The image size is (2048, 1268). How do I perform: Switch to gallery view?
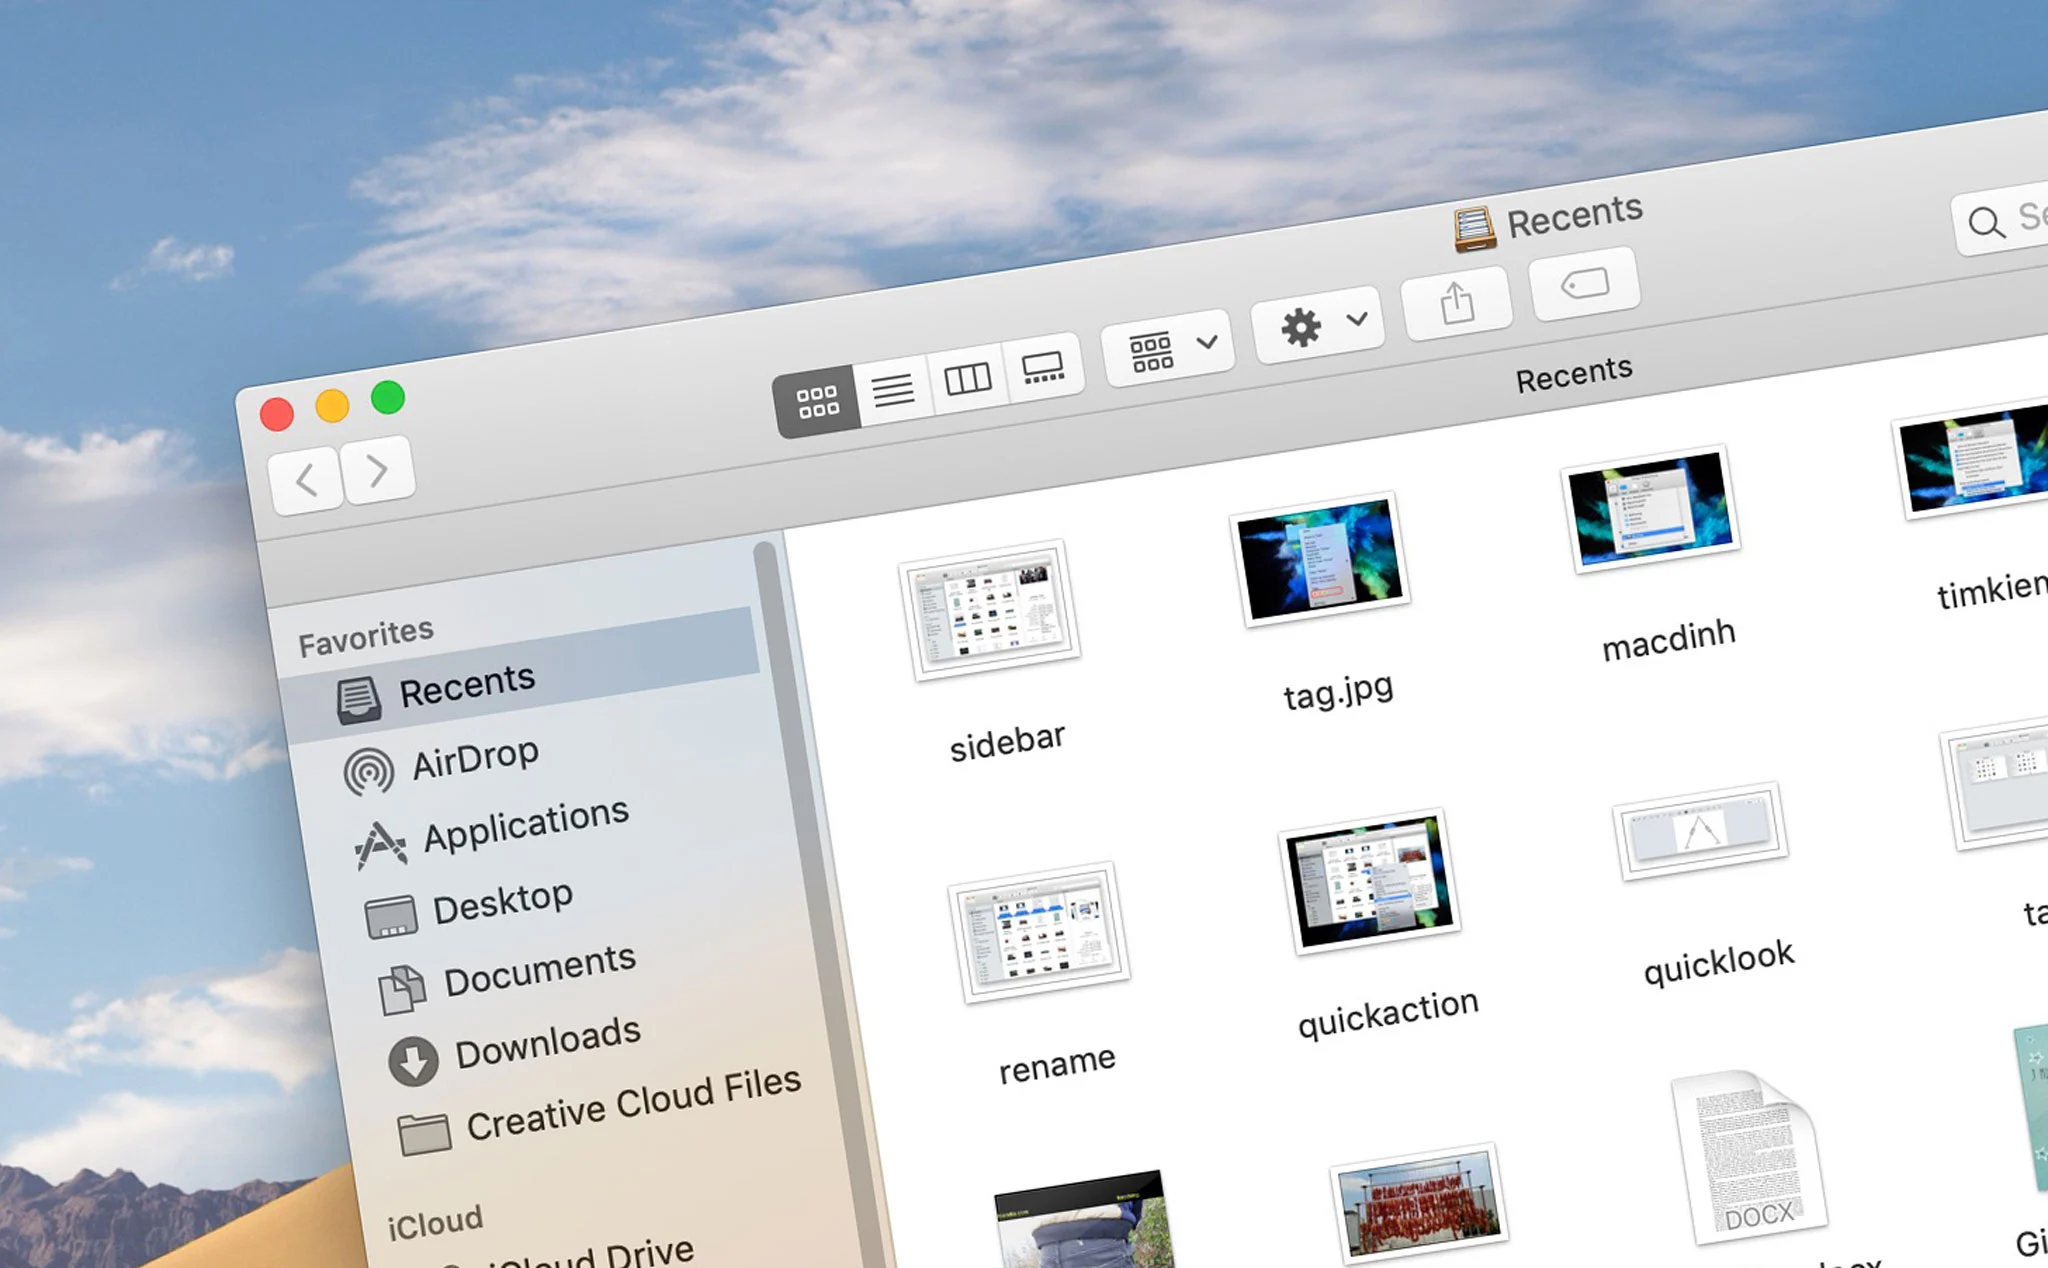[1043, 368]
